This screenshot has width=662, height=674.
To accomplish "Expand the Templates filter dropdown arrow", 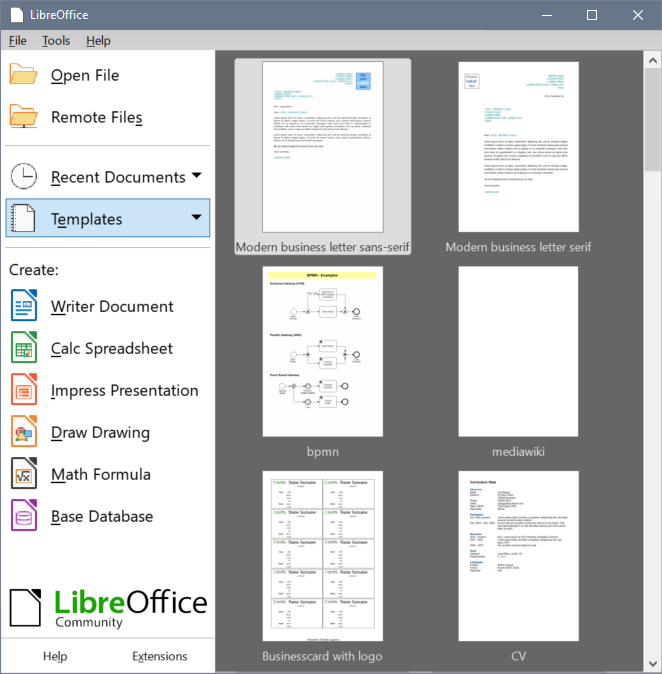I will (196, 218).
